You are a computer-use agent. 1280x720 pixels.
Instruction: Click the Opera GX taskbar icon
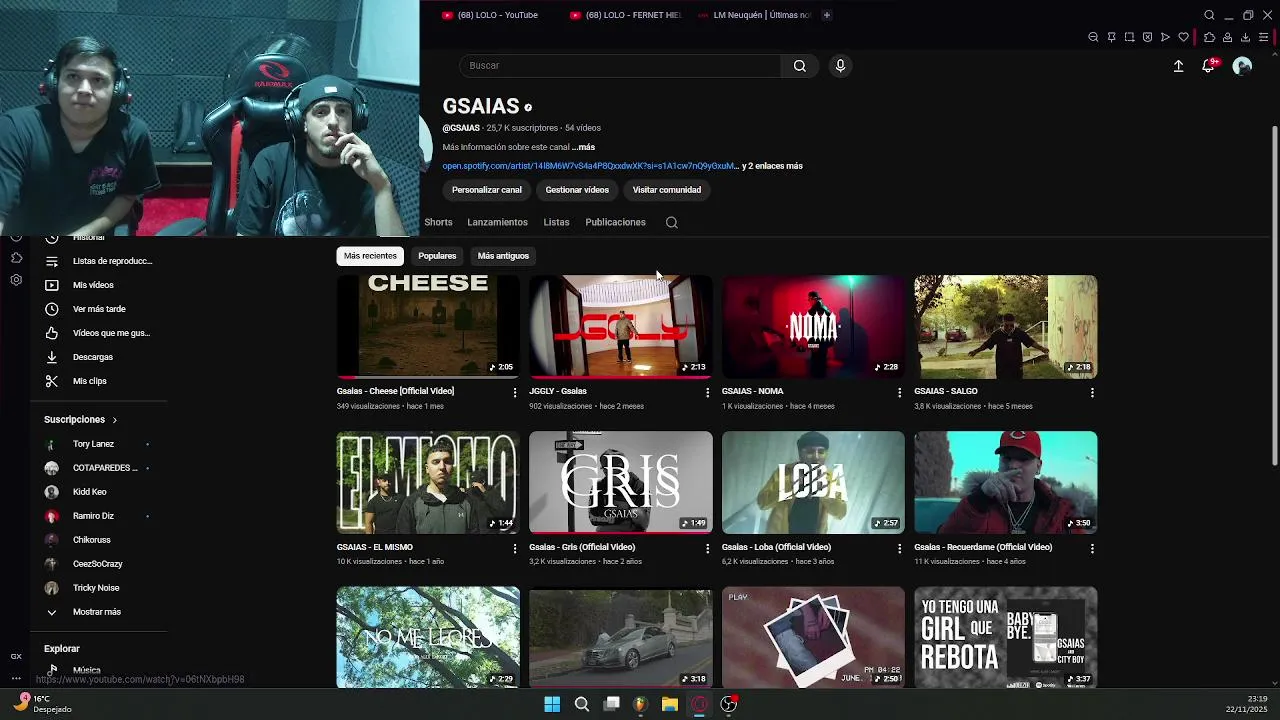click(699, 704)
